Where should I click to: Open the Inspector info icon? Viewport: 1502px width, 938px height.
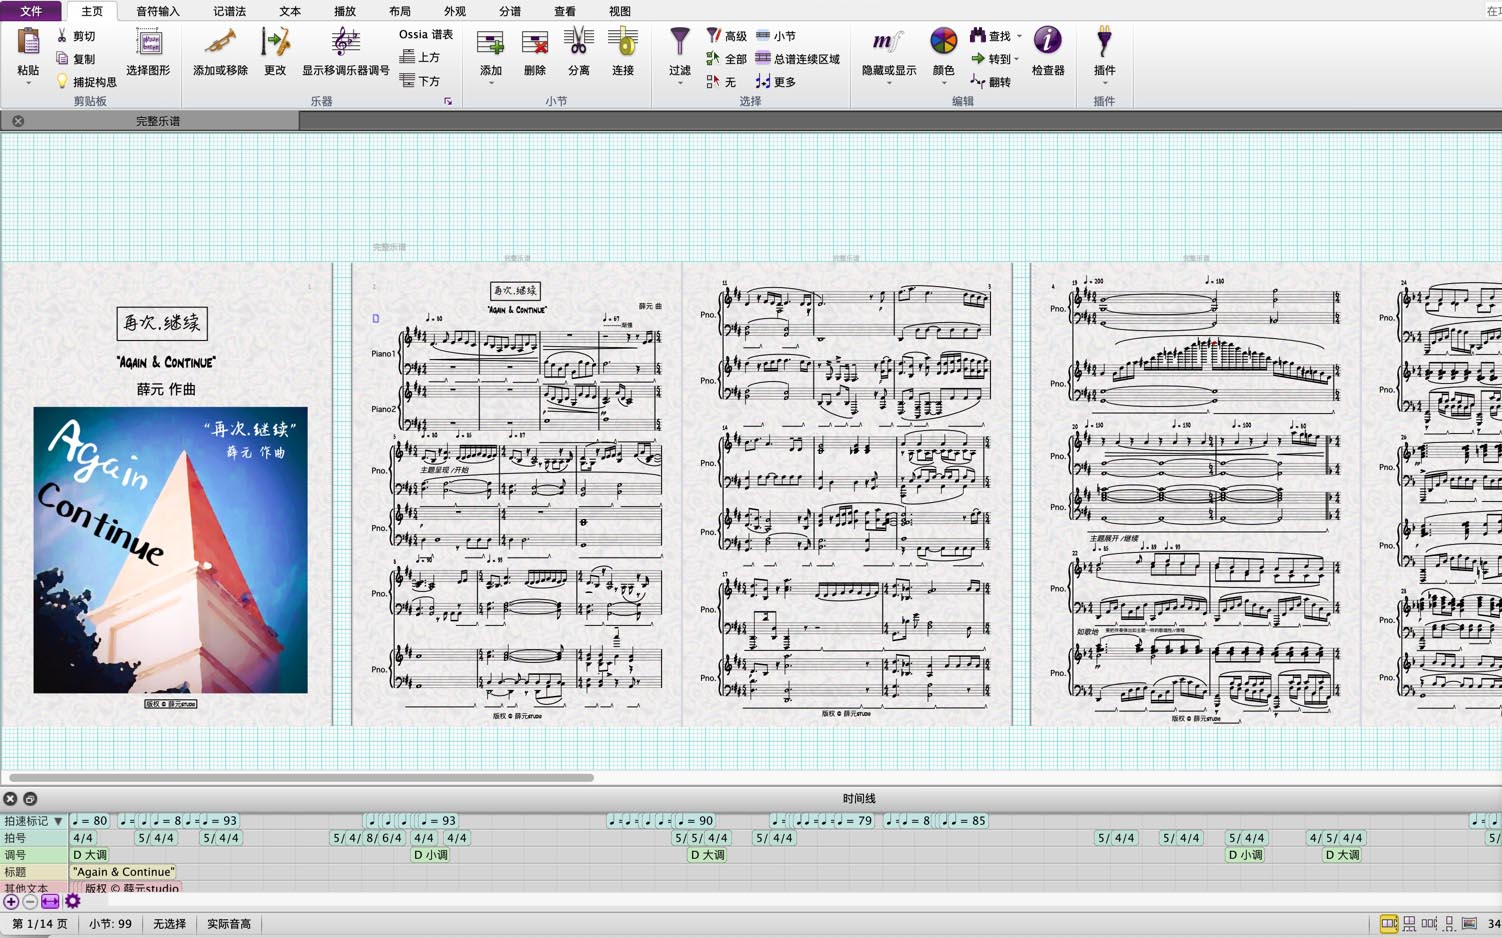(1047, 42)
